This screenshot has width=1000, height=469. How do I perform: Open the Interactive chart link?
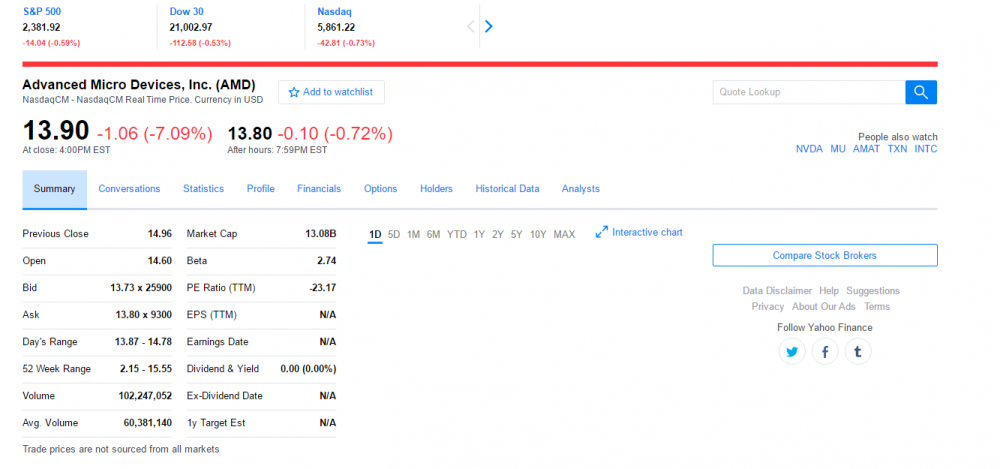coord(639,232)
